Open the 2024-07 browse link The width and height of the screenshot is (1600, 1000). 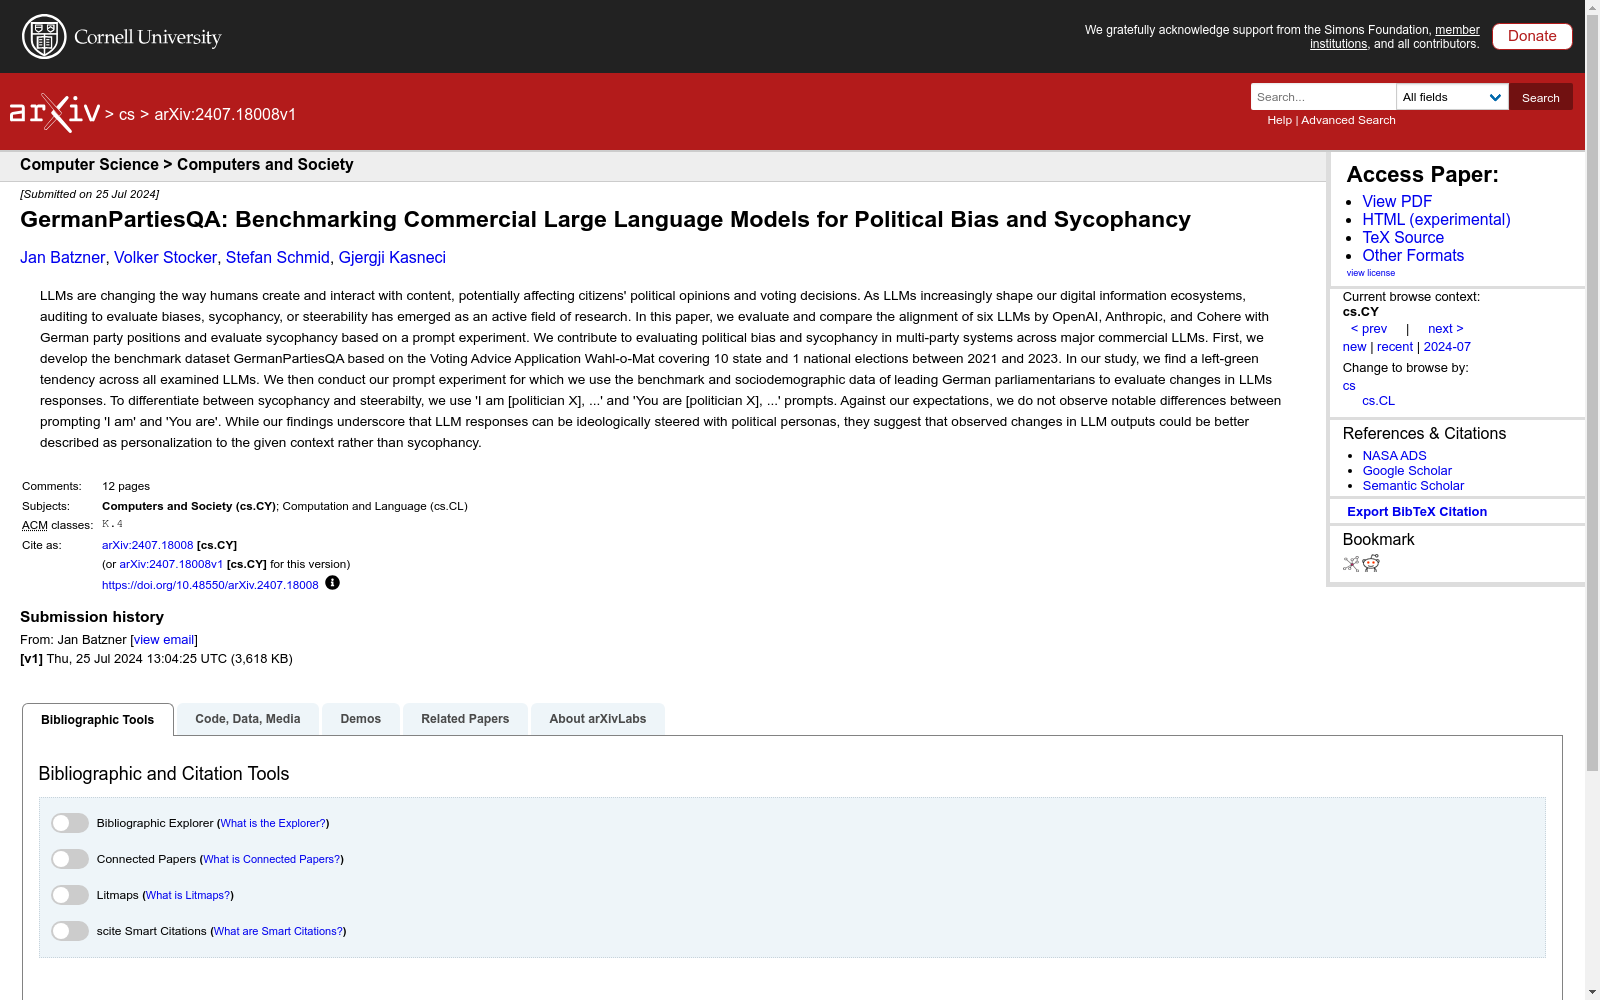tap(1447, 347)
